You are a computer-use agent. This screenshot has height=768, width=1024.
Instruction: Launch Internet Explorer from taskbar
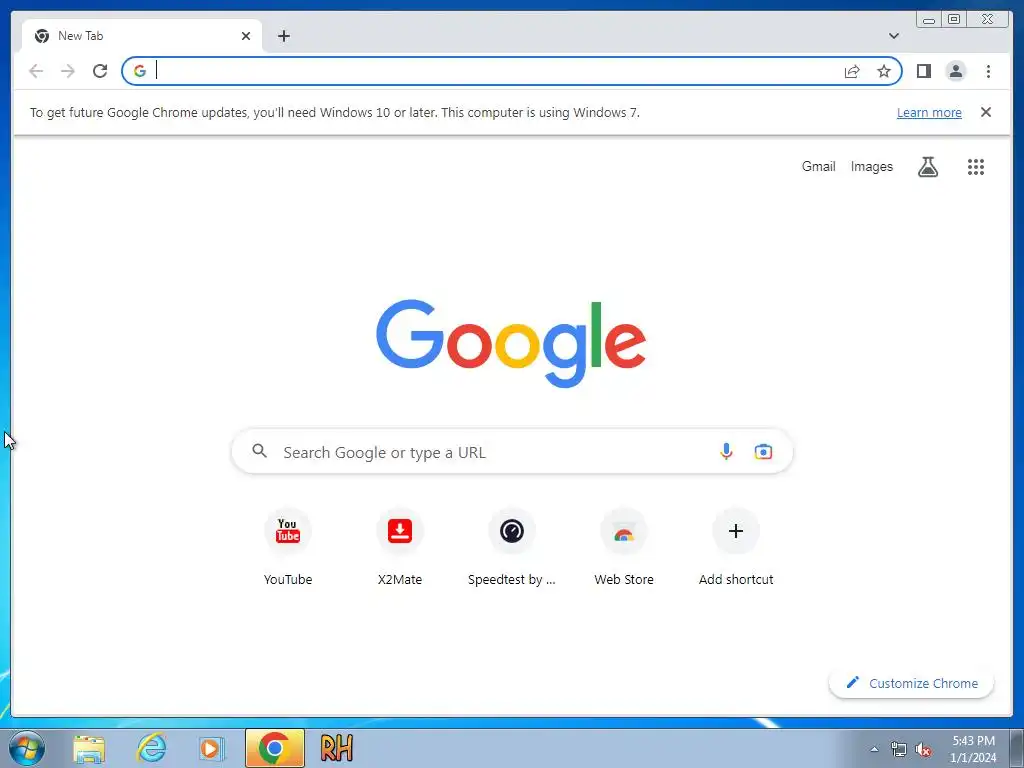point(151,748)
